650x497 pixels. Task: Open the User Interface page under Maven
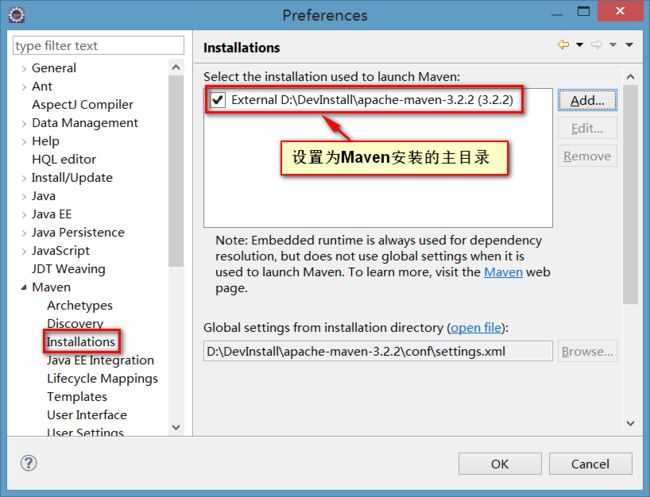pyautogui.click(x=87, y=415)
